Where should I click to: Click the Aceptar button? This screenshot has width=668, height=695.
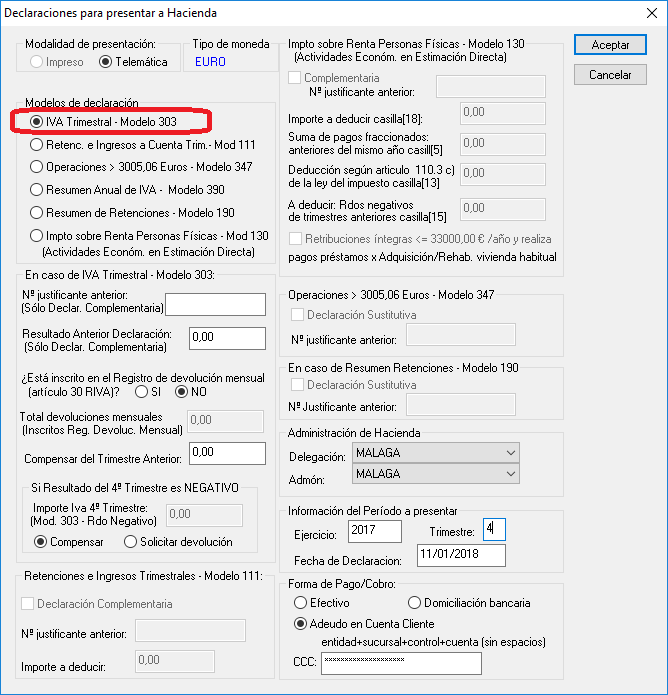click(610, 45)
